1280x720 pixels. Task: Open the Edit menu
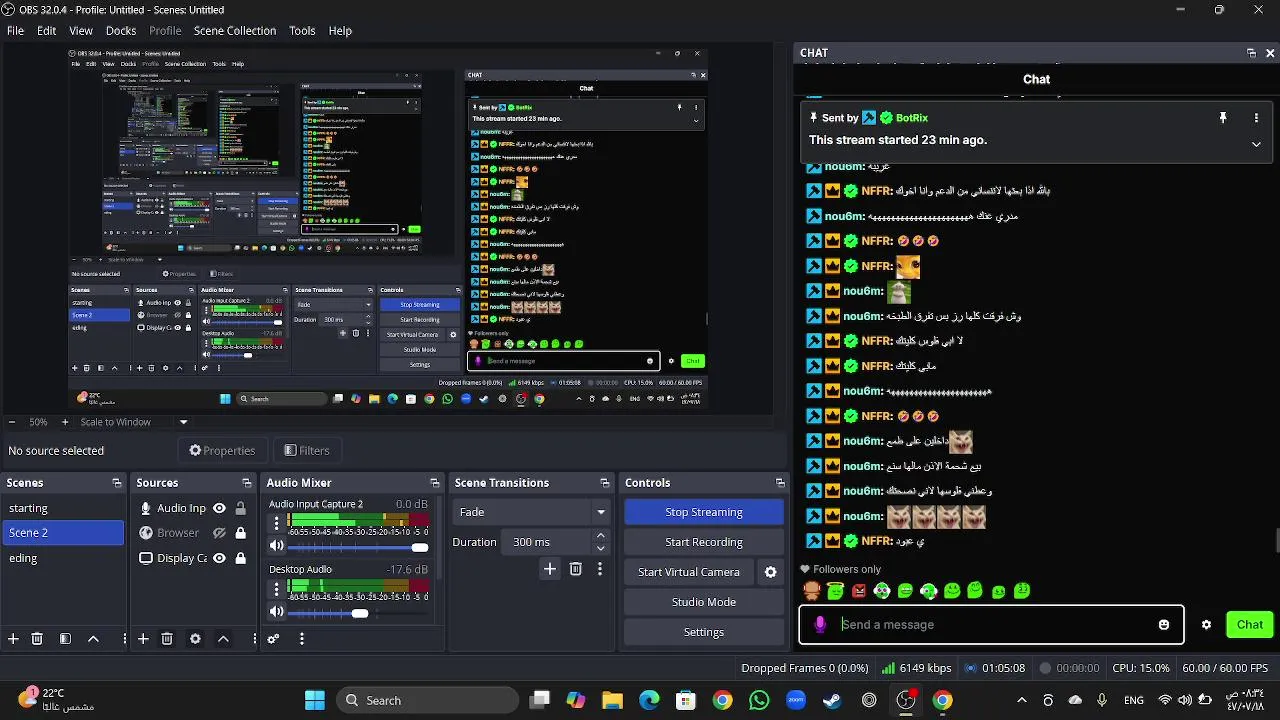click(46, 31)
